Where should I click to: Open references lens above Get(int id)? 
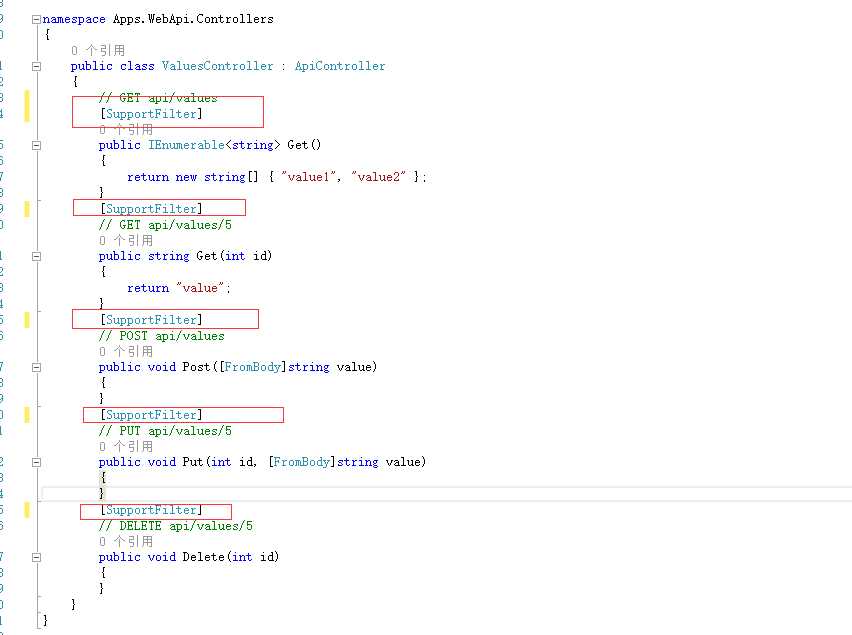(x=126, y=241)
